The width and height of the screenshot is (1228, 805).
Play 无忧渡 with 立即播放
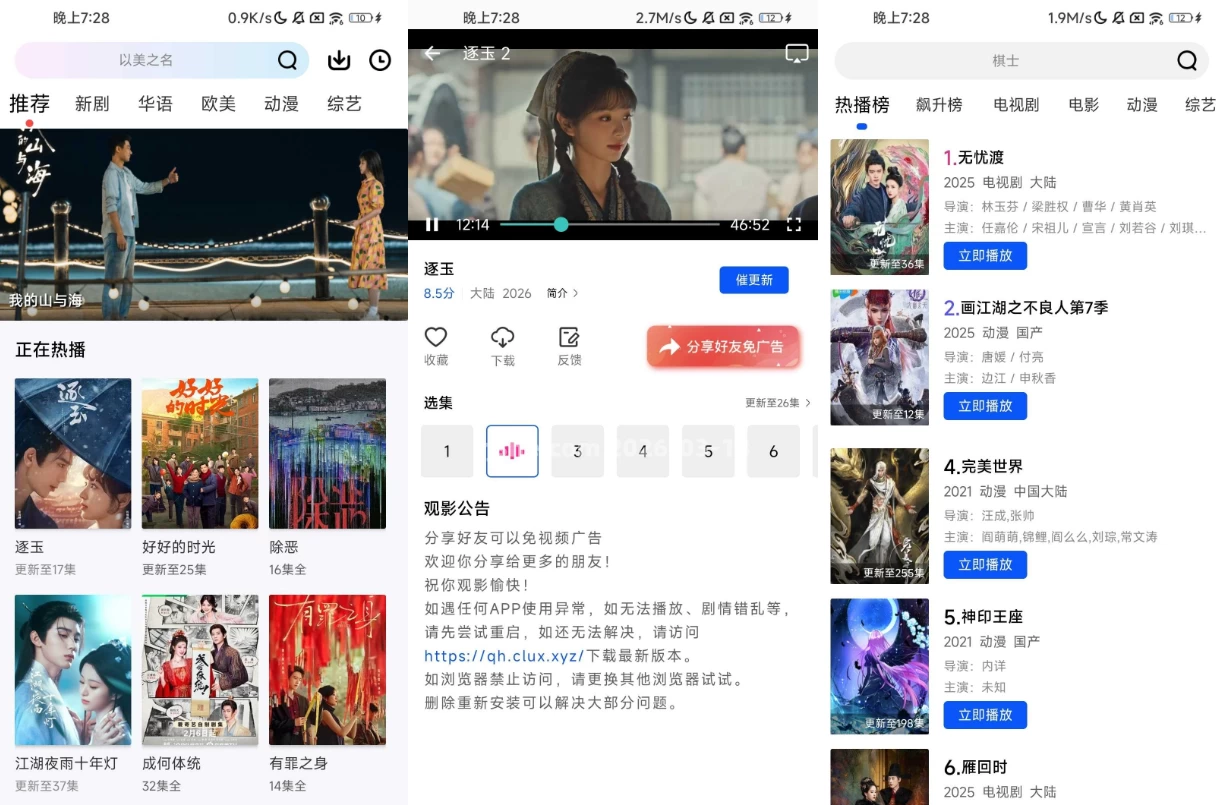pos(984,256)
